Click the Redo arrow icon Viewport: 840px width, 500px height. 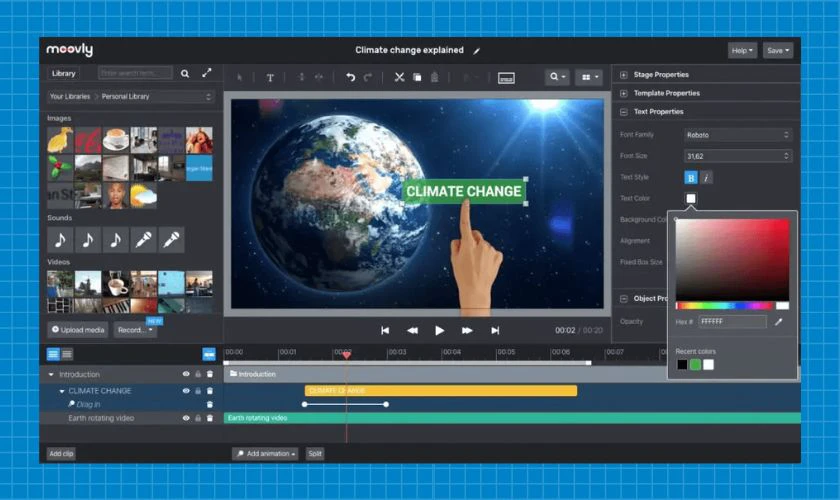(368, 77)
